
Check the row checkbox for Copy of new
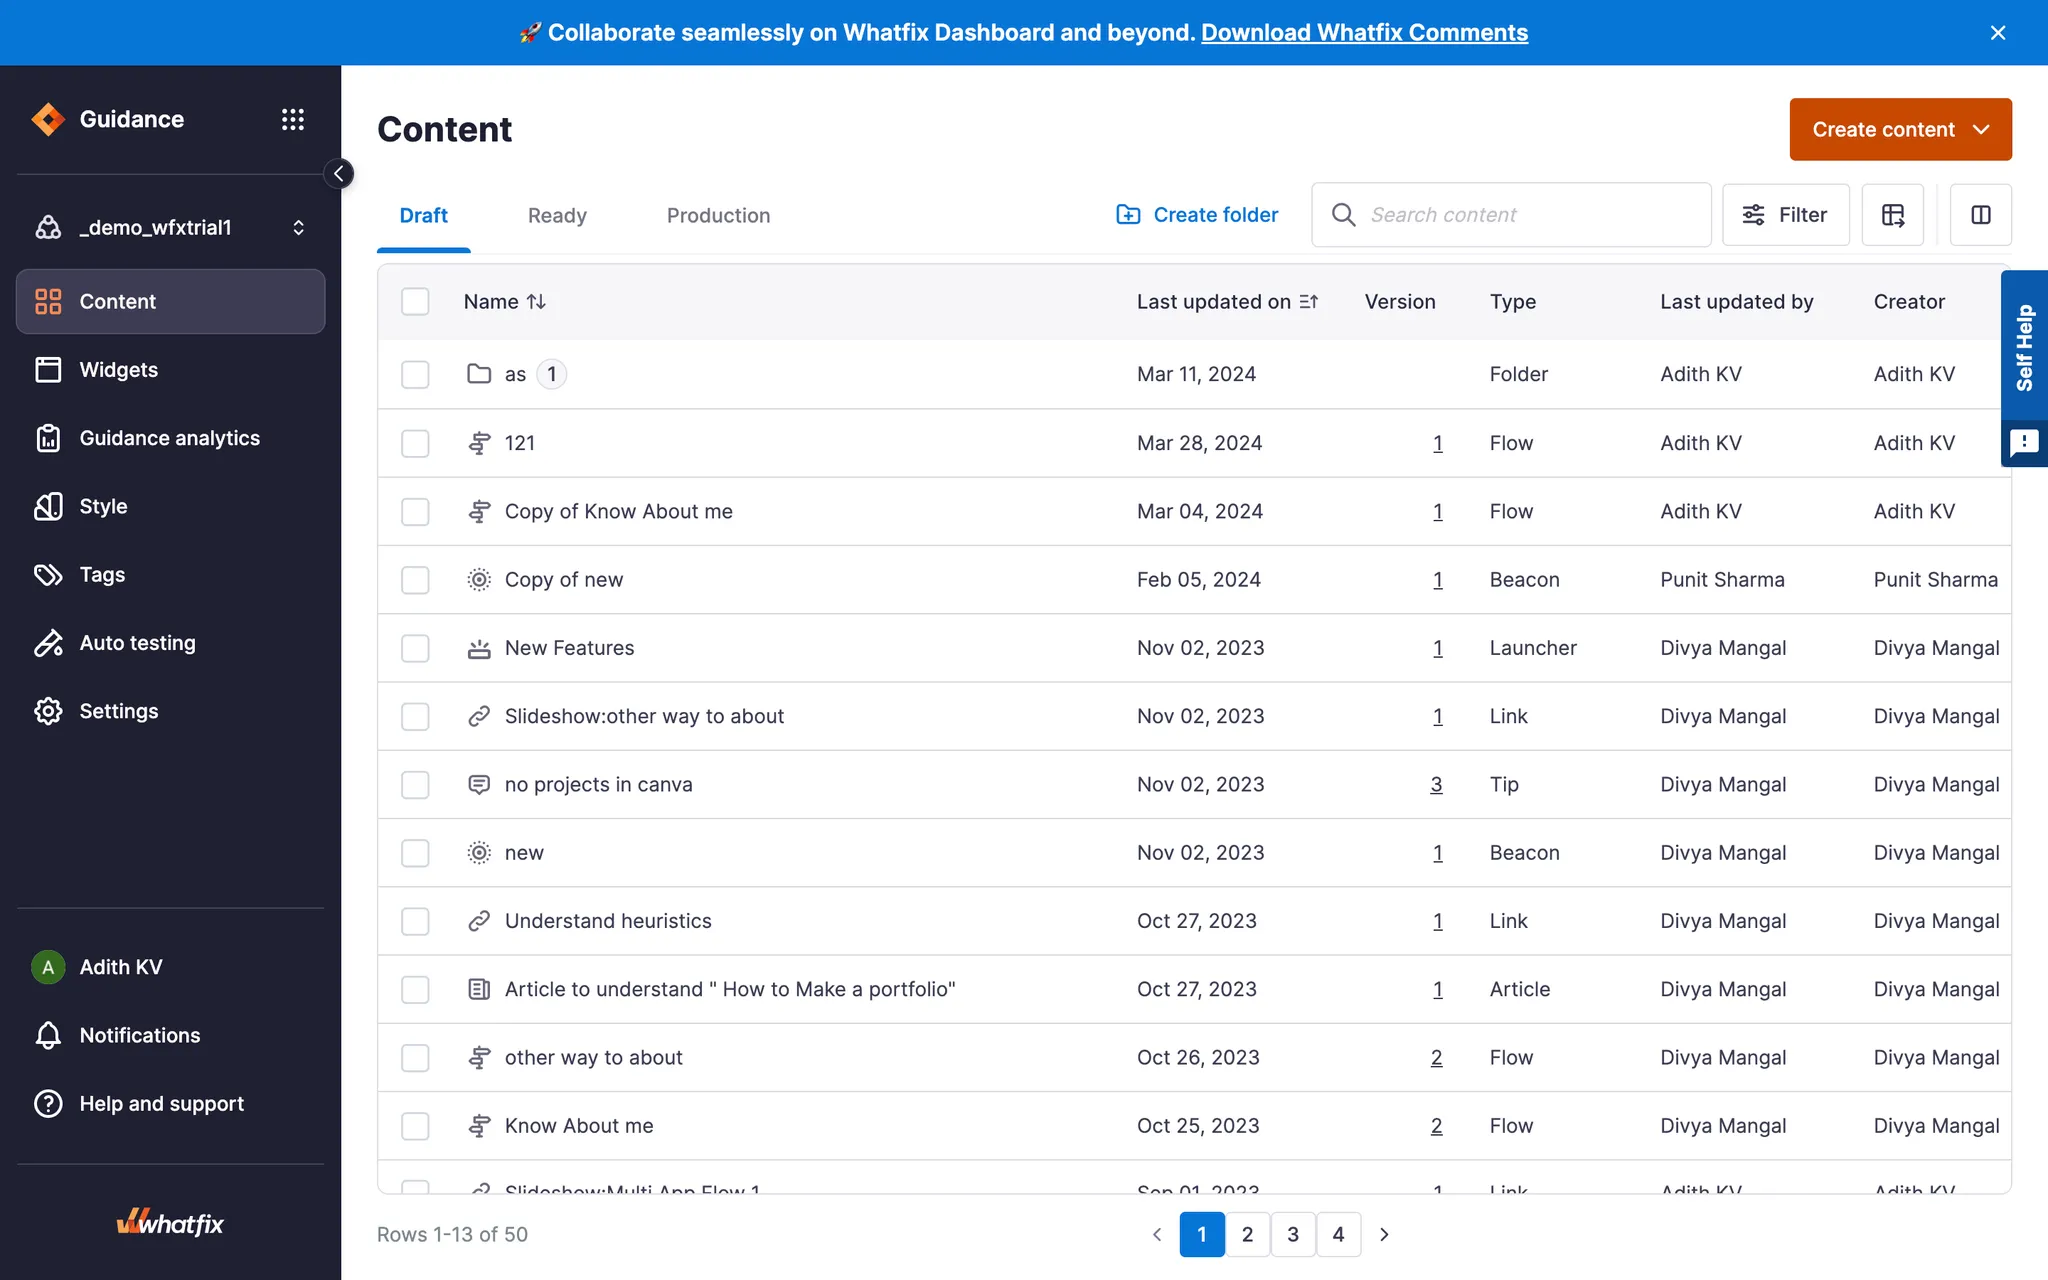pyautogui.click(x=416, y=579)
